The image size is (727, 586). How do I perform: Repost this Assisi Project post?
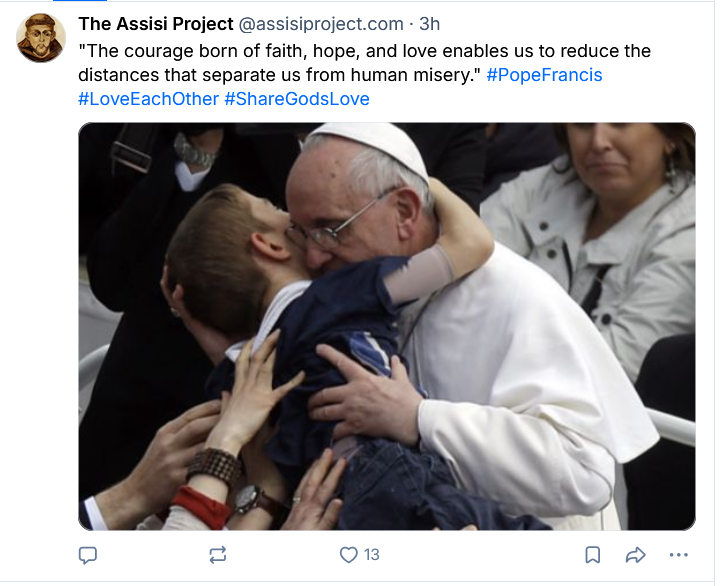point(218,554)
